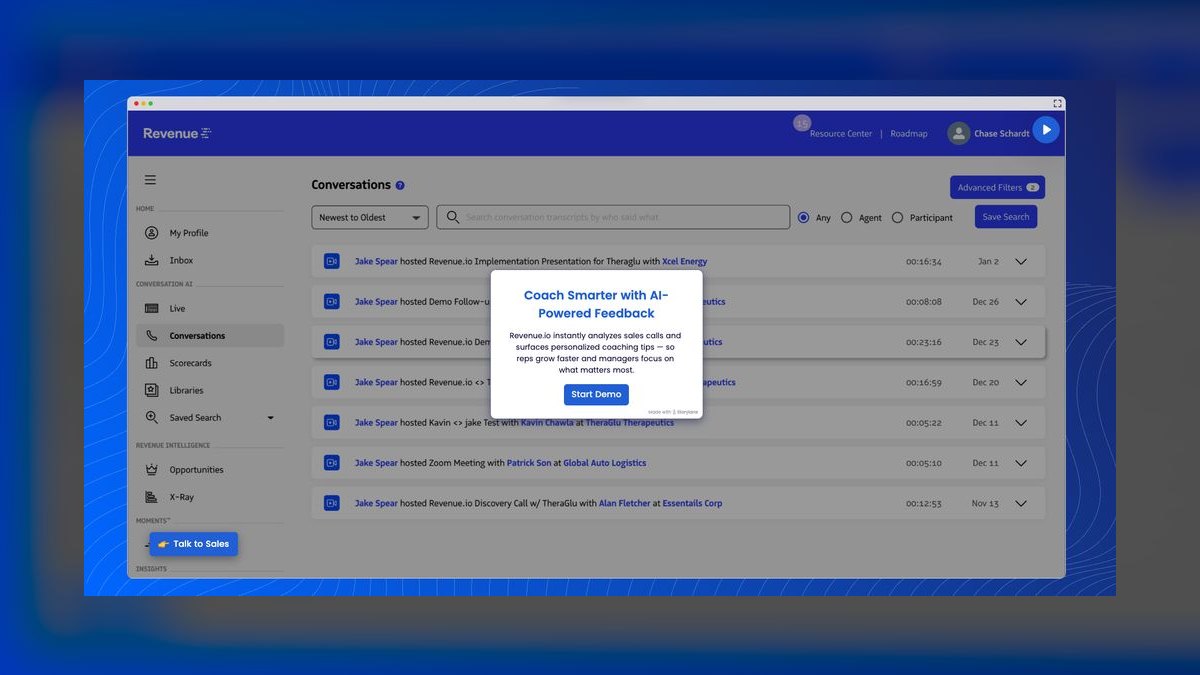Click the search conversation transcripts field
Viewport: 1200px width, 675px height.
(613, 217)
